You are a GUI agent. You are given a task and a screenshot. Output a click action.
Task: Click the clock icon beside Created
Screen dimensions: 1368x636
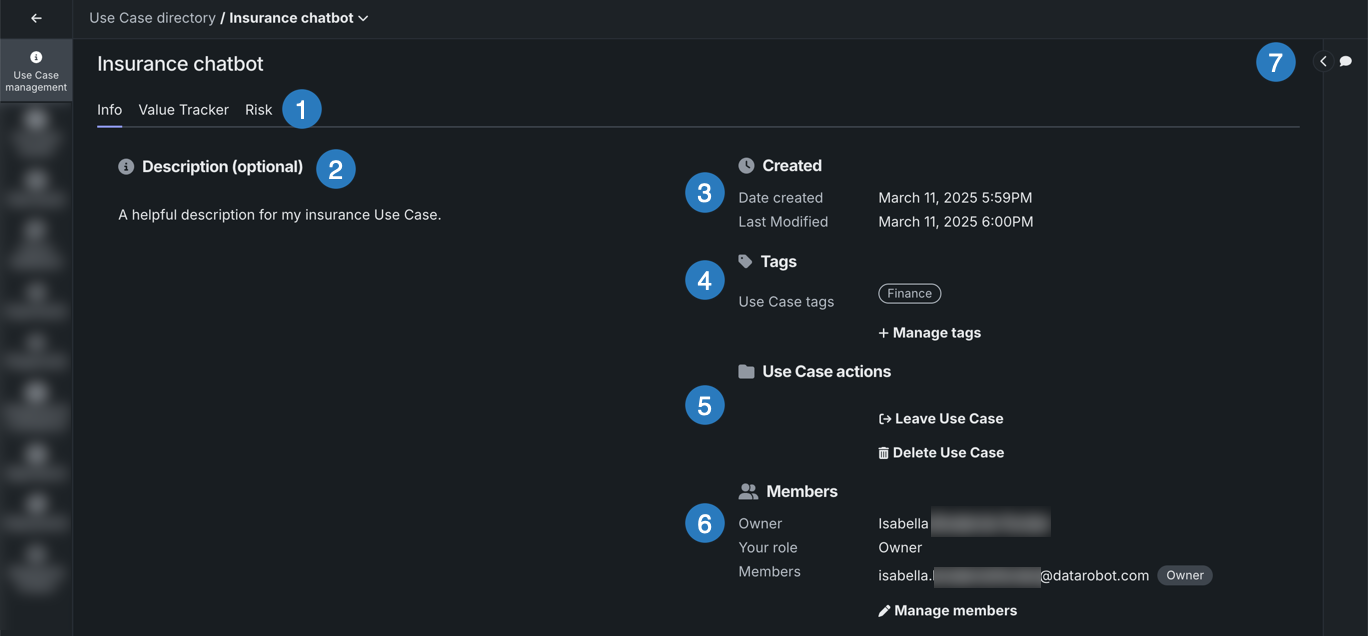746,166
